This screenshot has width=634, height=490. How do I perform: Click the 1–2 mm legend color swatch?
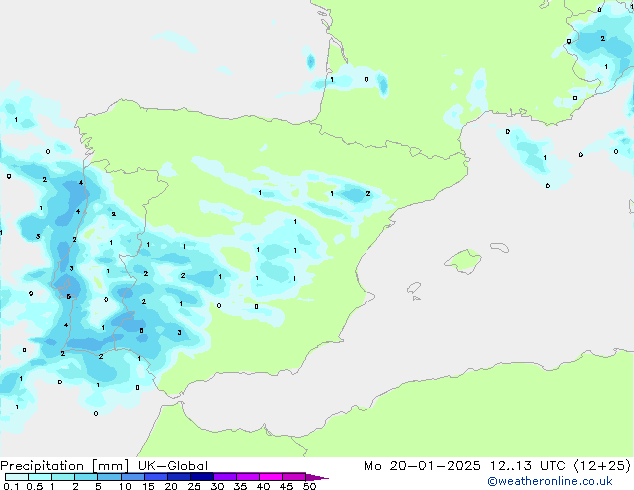tap(63, 477)
